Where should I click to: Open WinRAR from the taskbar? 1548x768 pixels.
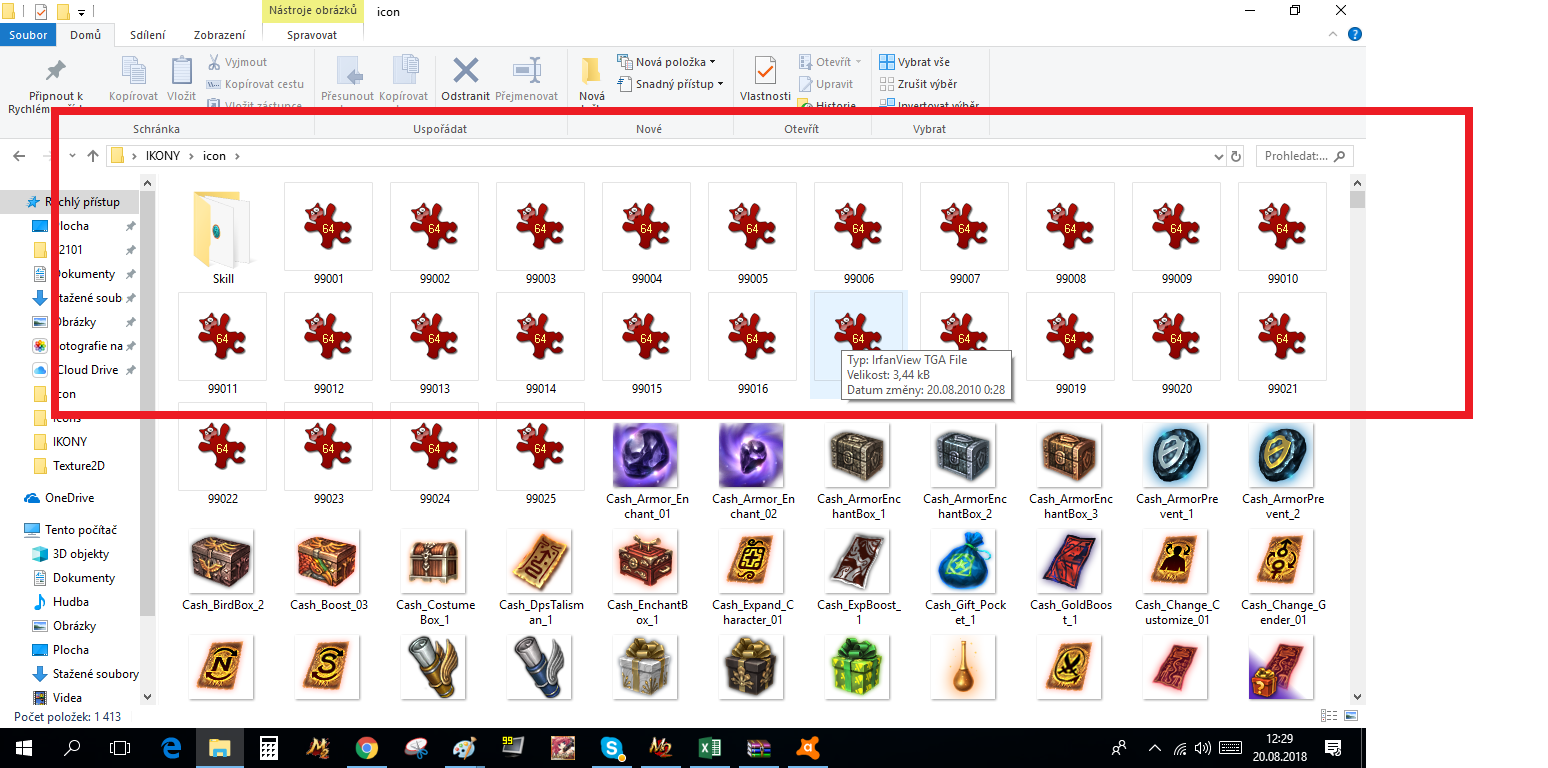pyautogui.click(x=758, y=748)
